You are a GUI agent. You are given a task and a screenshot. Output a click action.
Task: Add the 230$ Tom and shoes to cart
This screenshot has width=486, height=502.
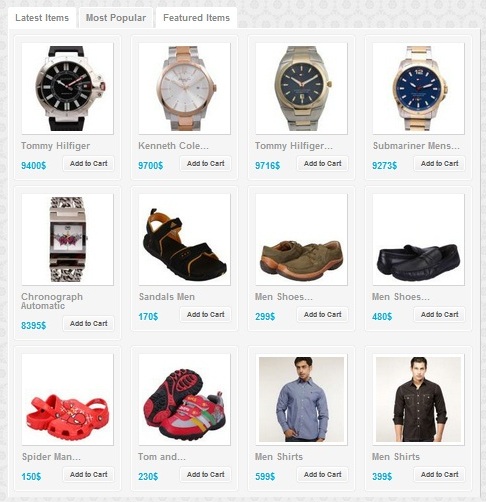click(206, 475)
